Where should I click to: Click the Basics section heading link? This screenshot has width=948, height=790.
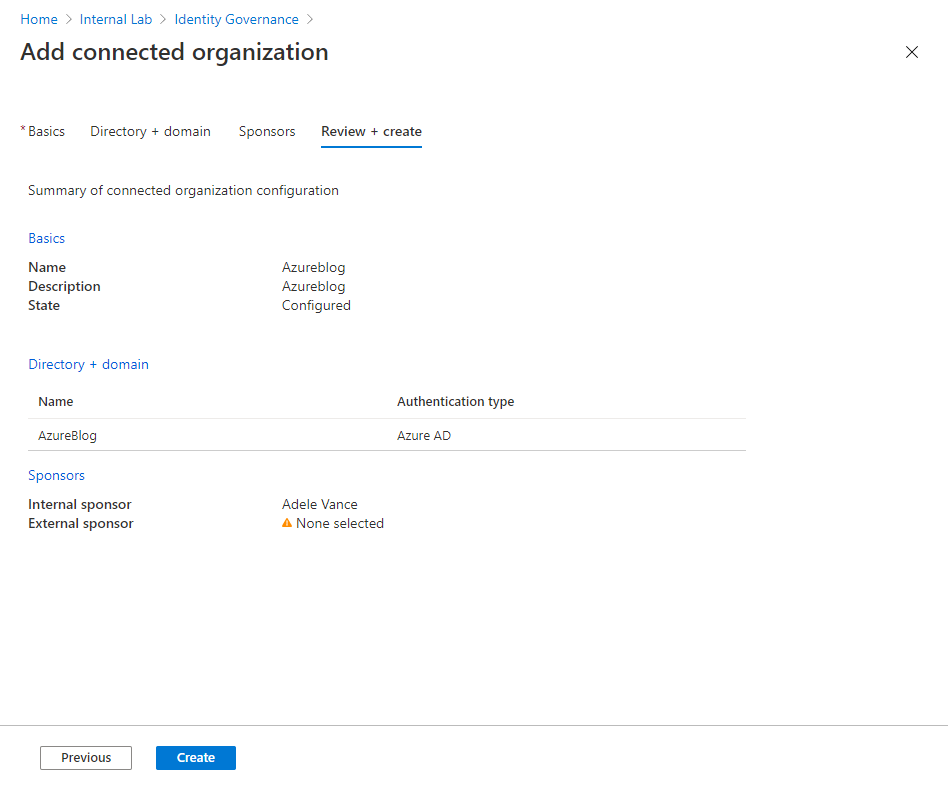coord(46,238)
